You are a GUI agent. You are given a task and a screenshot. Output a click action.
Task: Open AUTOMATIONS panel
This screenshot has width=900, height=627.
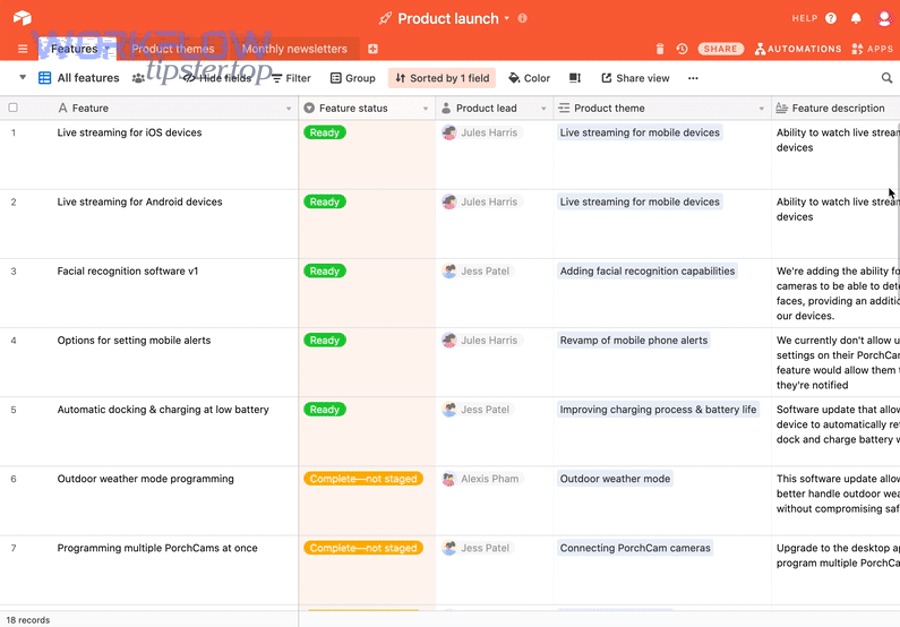pyautogui.click(x=798, y=49)
